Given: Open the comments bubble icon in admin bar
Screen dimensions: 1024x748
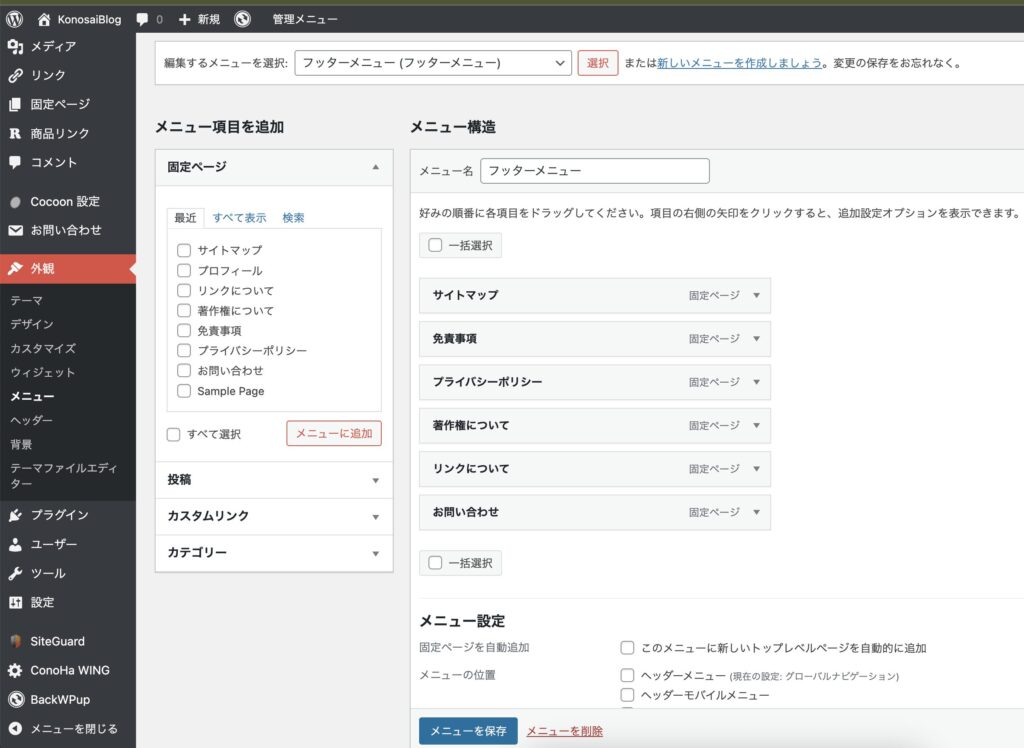Looking at the screenshot, I should point(142,20).
